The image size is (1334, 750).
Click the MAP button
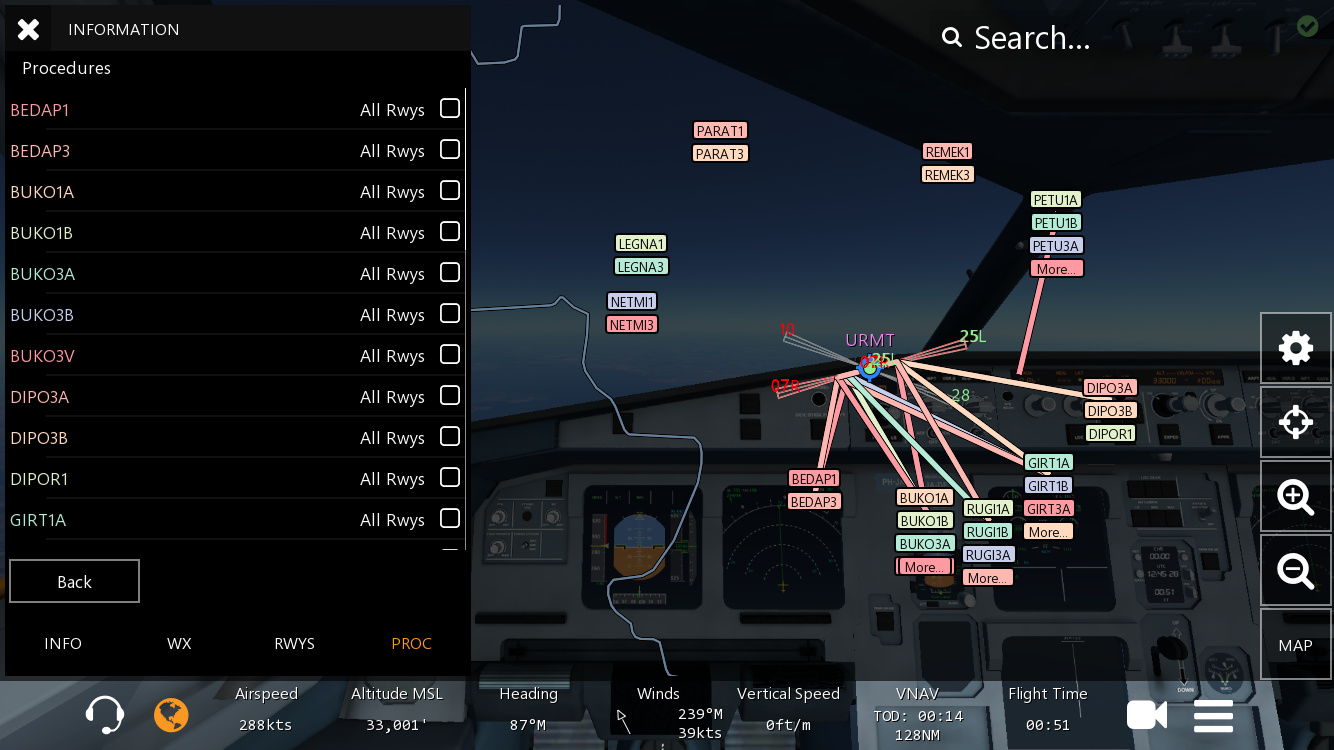click(x=1295, y=645)
